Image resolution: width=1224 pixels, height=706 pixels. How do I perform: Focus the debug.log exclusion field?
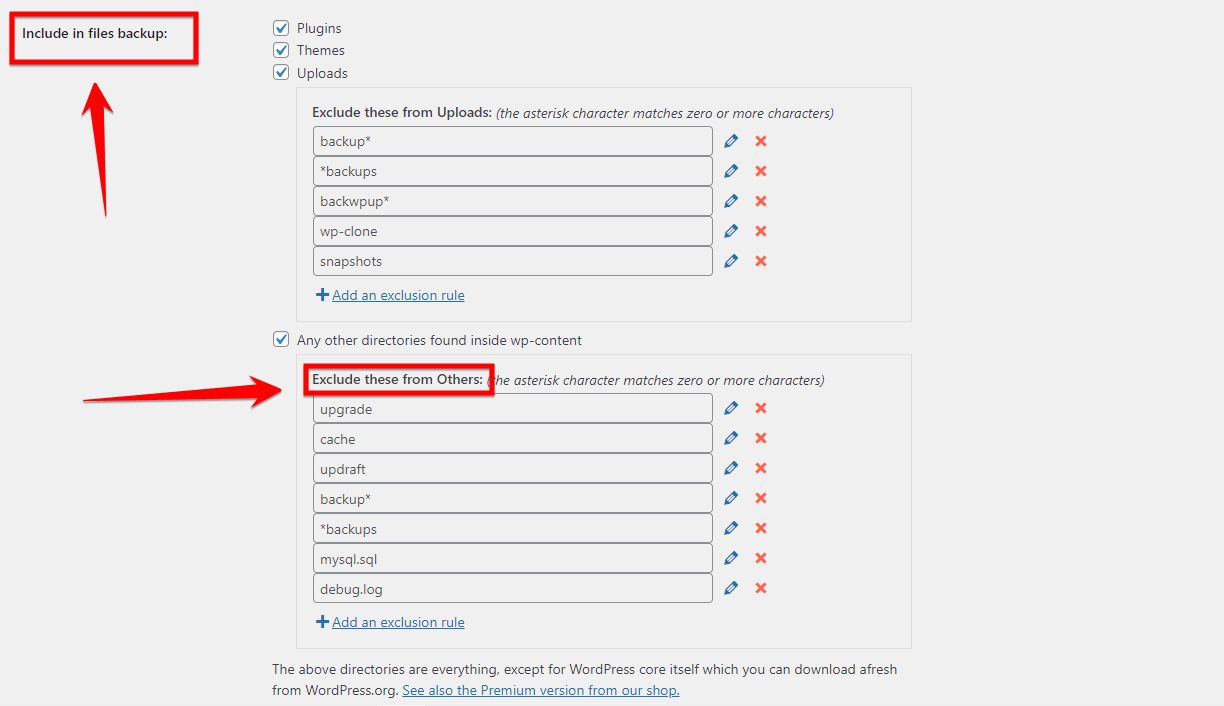point(512,588)
